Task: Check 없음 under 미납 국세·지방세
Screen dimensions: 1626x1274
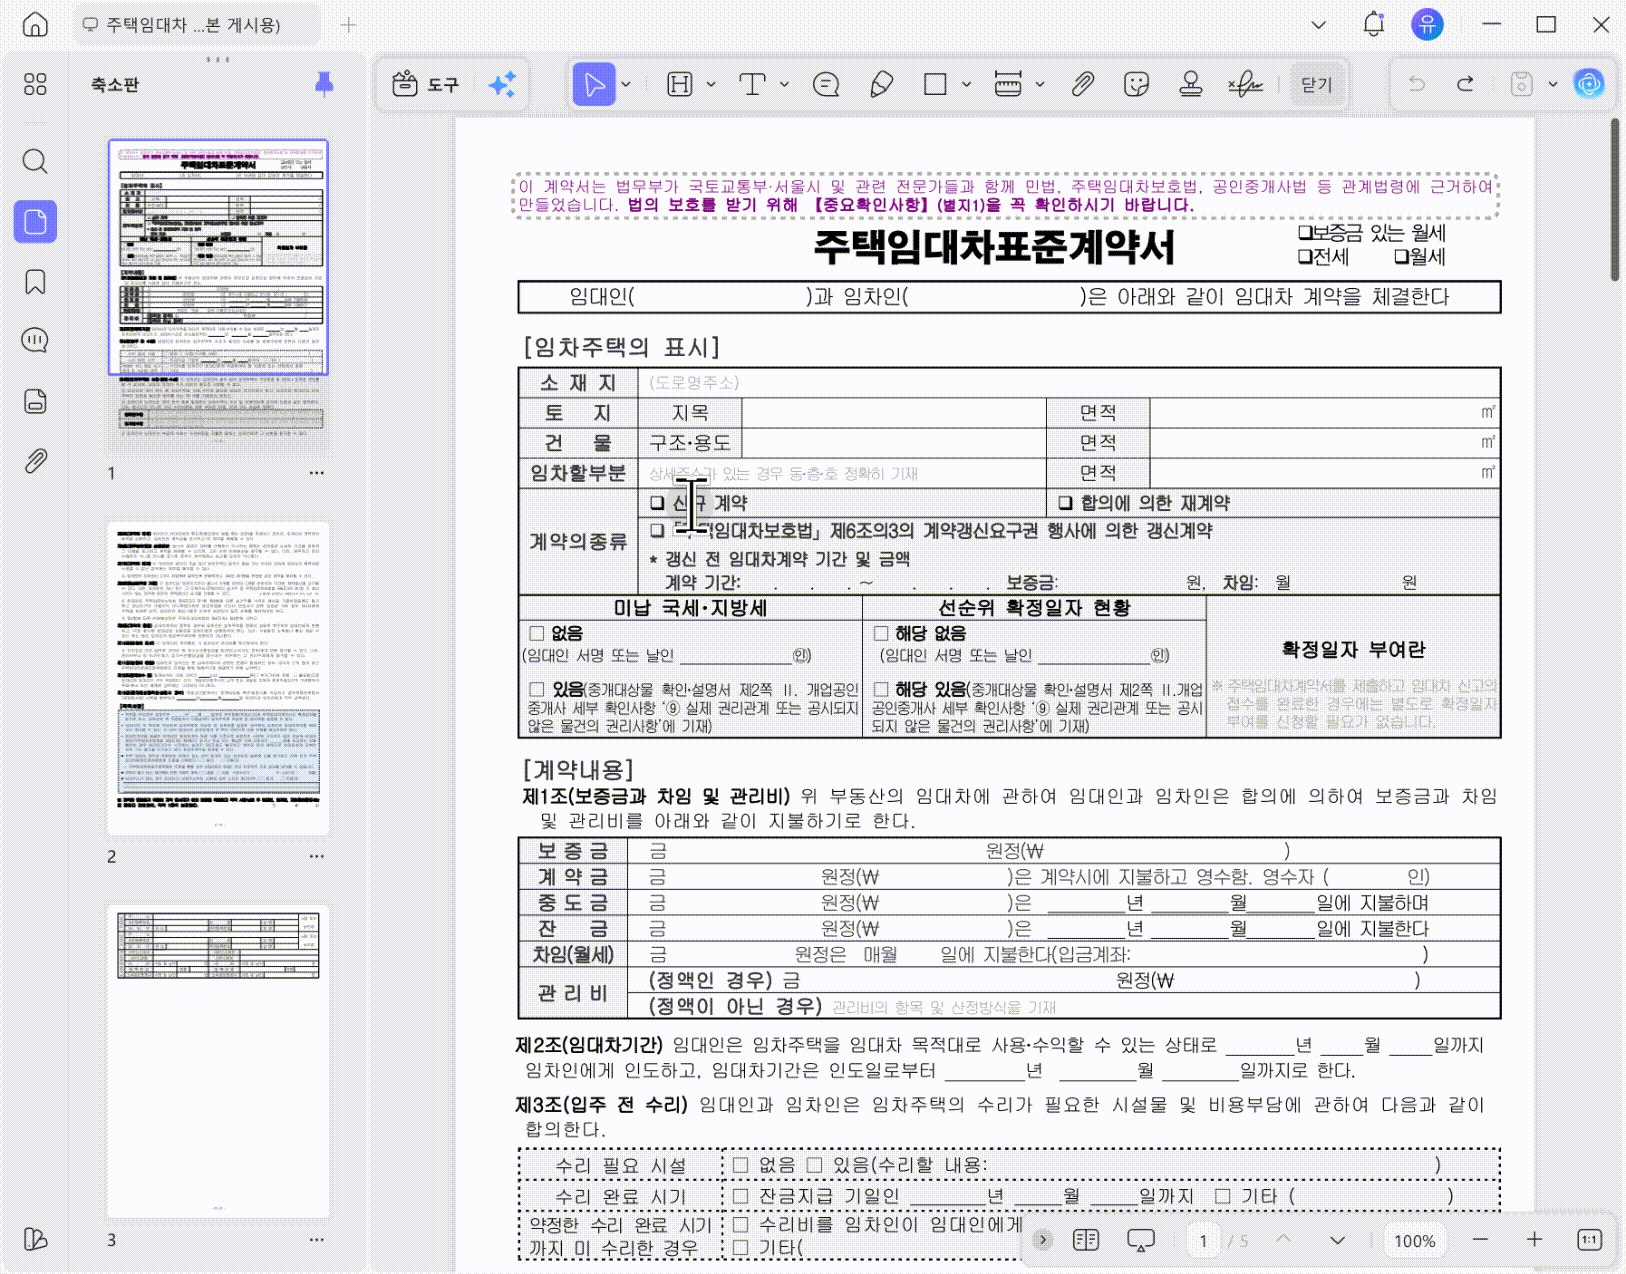Action: point(537,633)
